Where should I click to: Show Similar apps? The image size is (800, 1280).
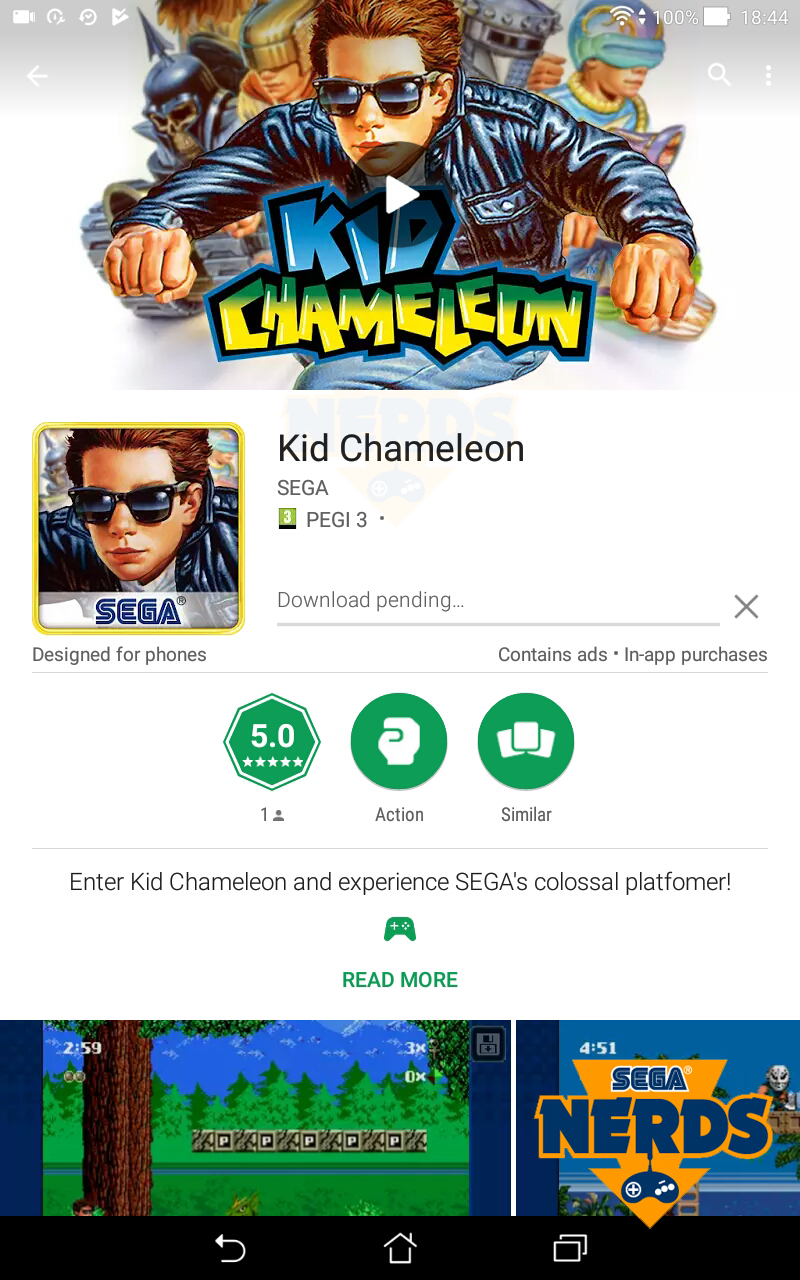click(x=526, y=742)
